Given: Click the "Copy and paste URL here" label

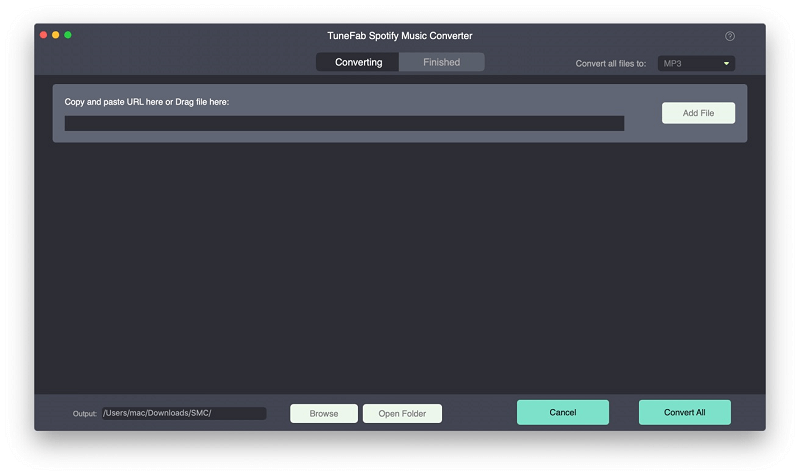Looking at the screenshot, I should 147,102.
